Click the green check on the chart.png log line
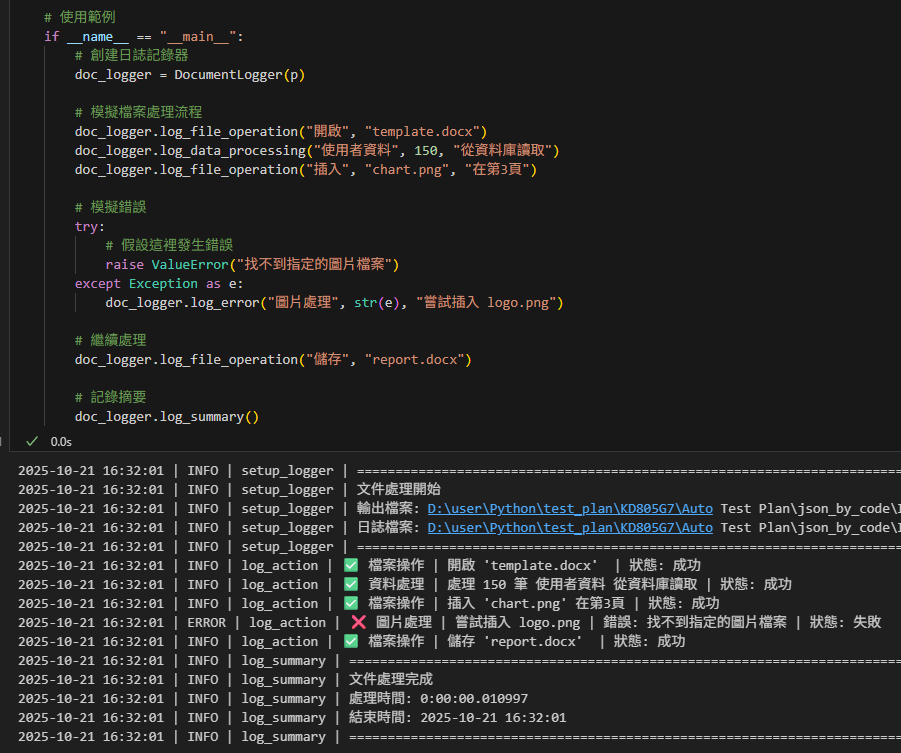 [x=351, y=603]
